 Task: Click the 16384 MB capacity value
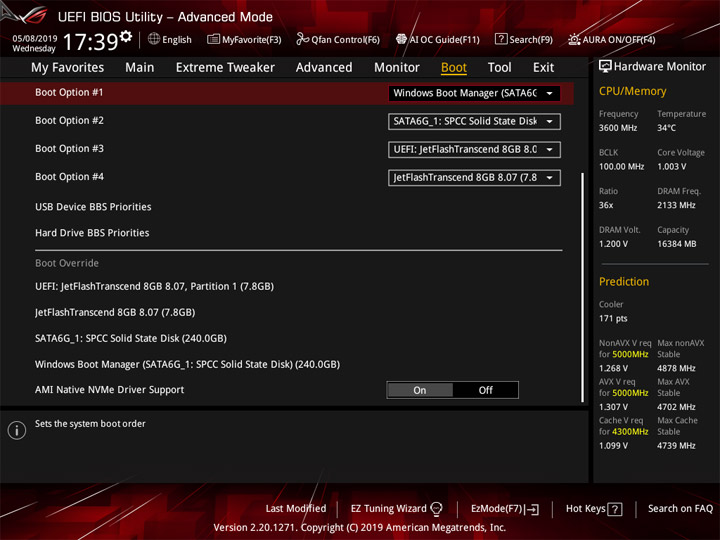click(676, 244)
